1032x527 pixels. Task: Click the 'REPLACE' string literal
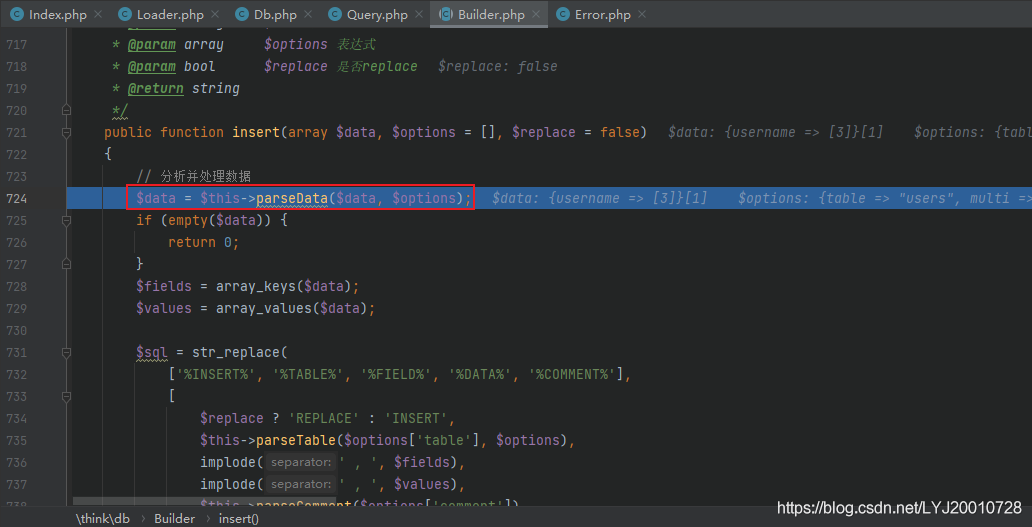click(x=323, y=418)
